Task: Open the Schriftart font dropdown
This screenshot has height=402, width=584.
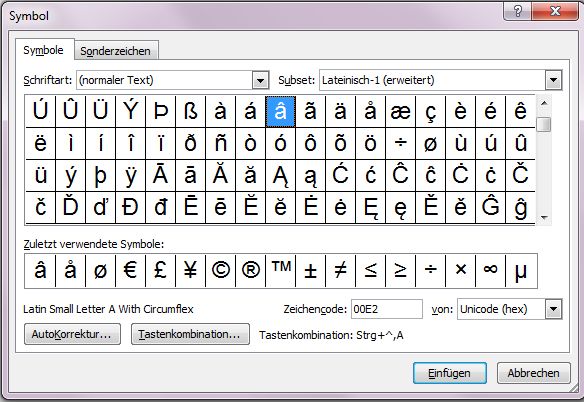Action: [x=260, y=80]
